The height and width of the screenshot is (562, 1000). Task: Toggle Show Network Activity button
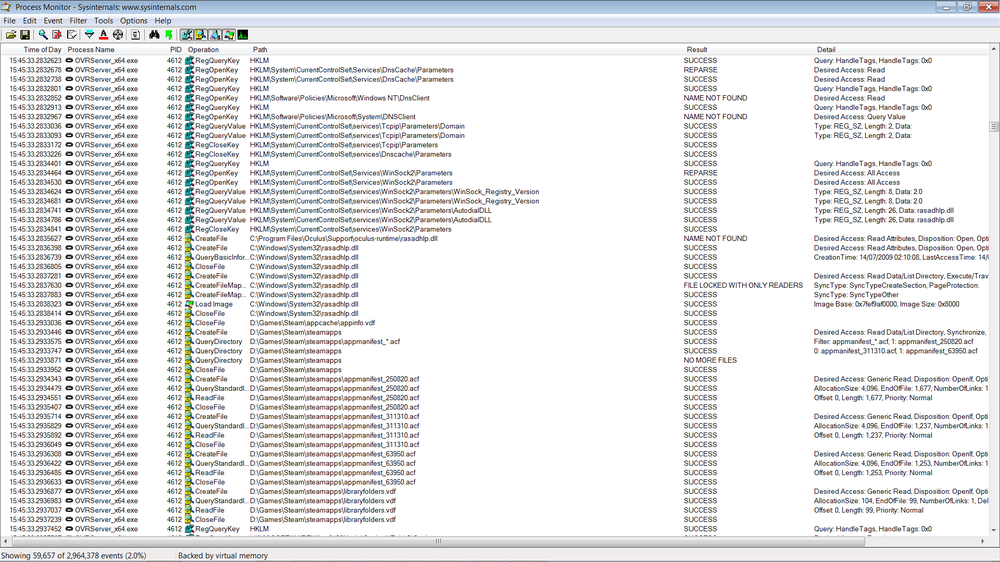click(214, 35)
